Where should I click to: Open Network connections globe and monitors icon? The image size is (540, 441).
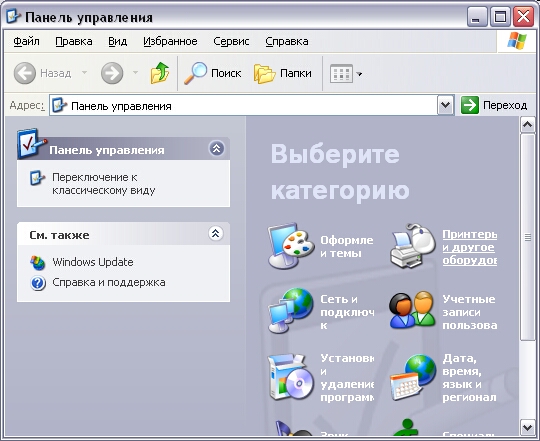point(291,311)
